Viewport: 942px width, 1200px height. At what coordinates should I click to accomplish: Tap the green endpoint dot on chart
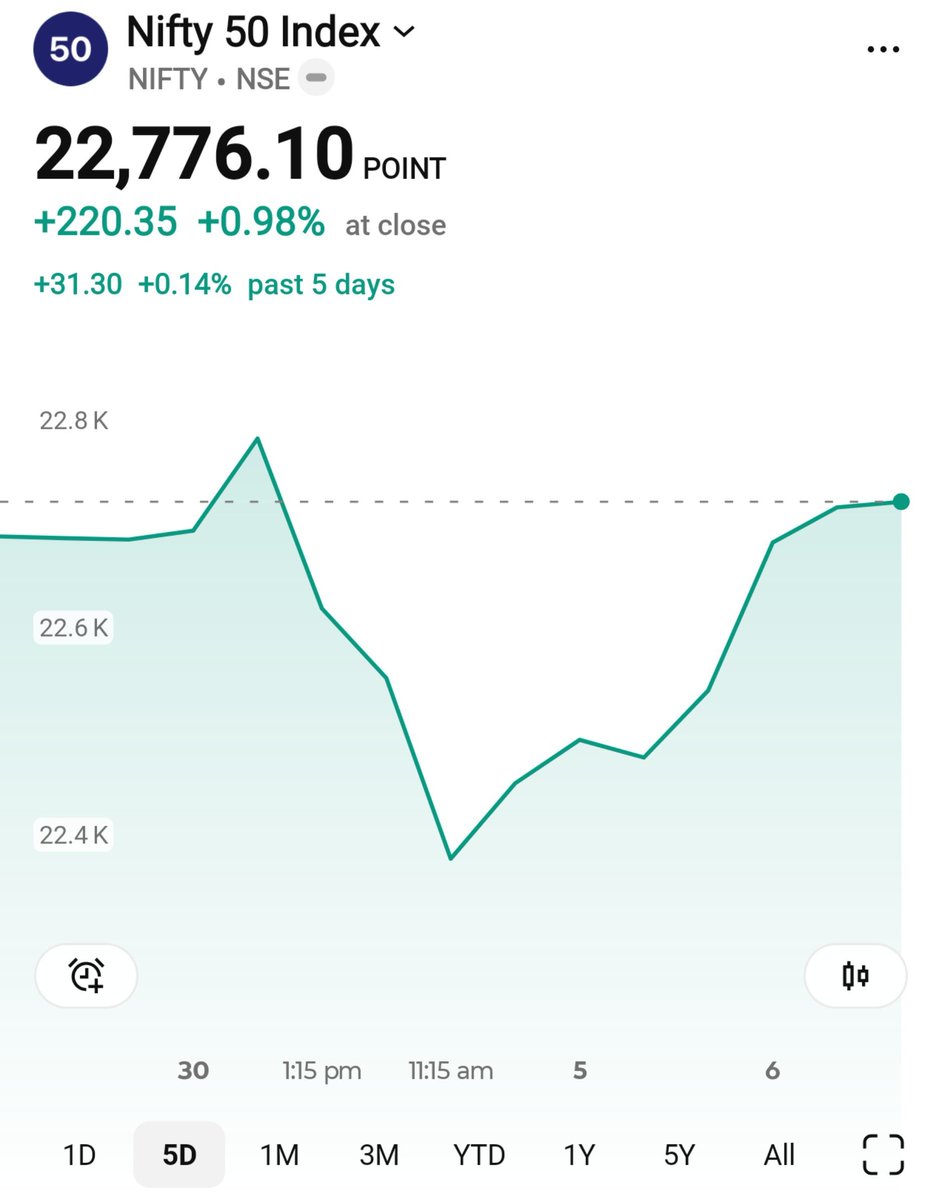tap(901, 501)
